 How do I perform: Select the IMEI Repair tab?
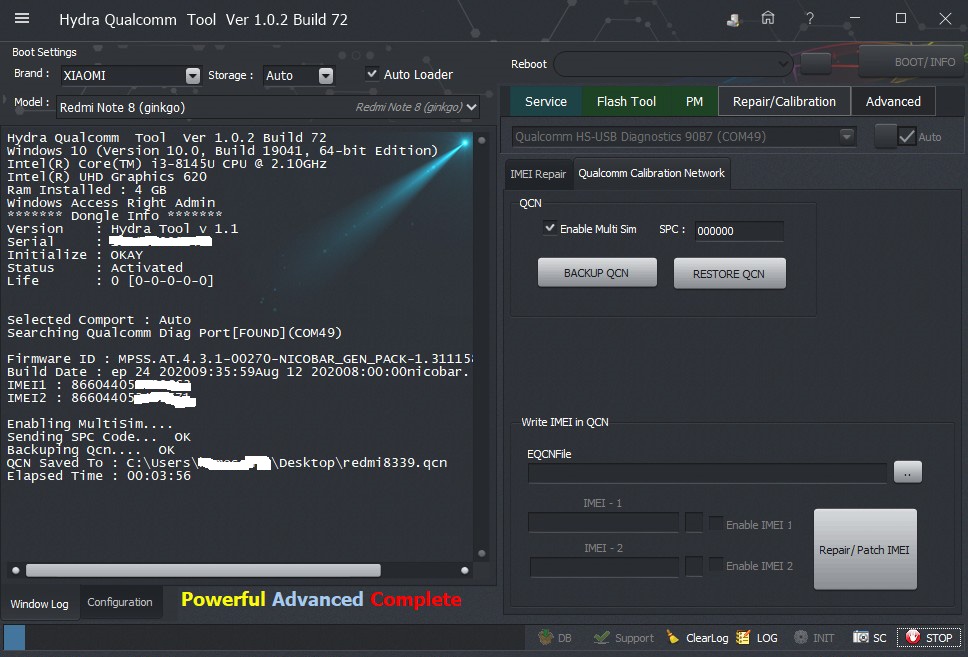coord(538,174)
